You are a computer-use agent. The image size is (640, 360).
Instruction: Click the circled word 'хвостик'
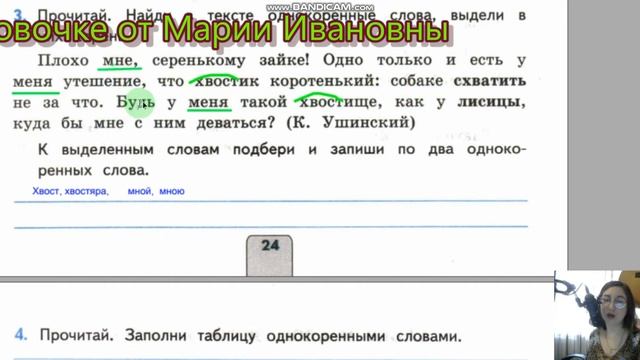pos(227,81)
